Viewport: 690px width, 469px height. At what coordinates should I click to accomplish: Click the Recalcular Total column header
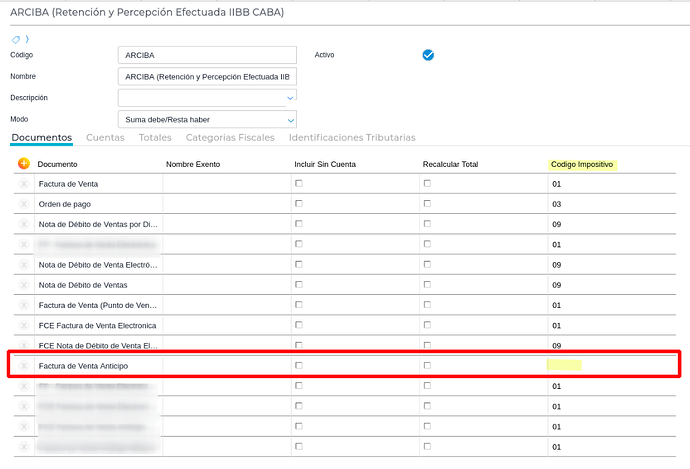[450, 165]
